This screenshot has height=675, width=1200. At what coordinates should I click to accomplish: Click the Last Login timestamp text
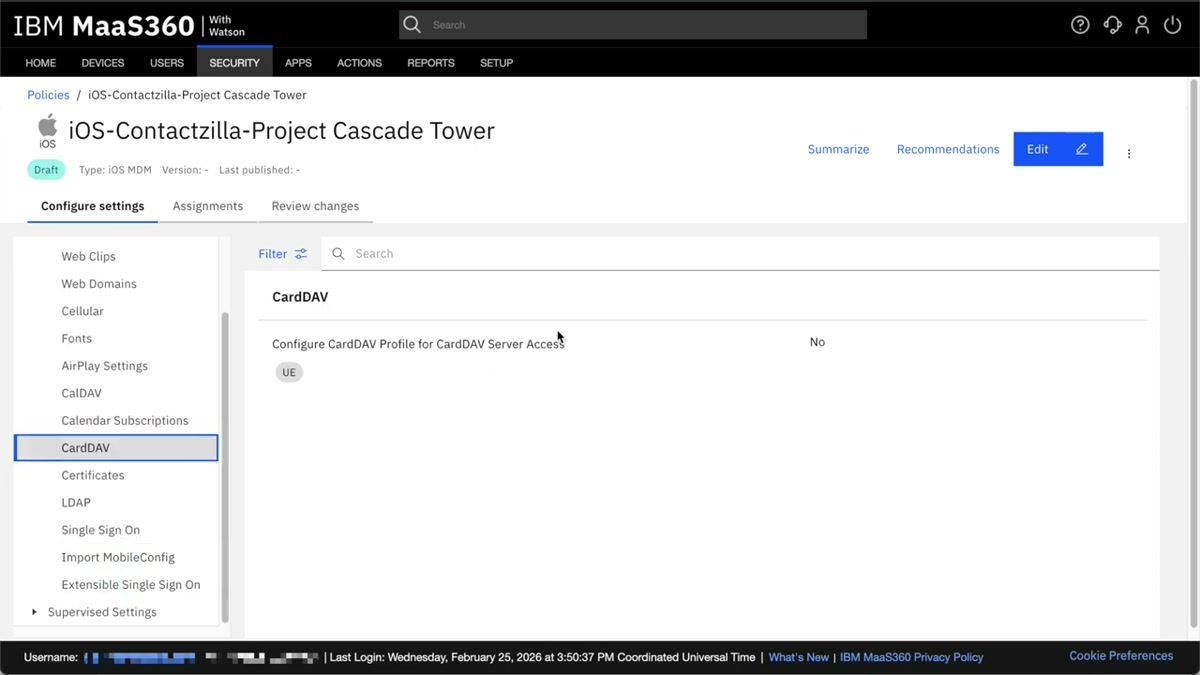(x=542, y=657)
